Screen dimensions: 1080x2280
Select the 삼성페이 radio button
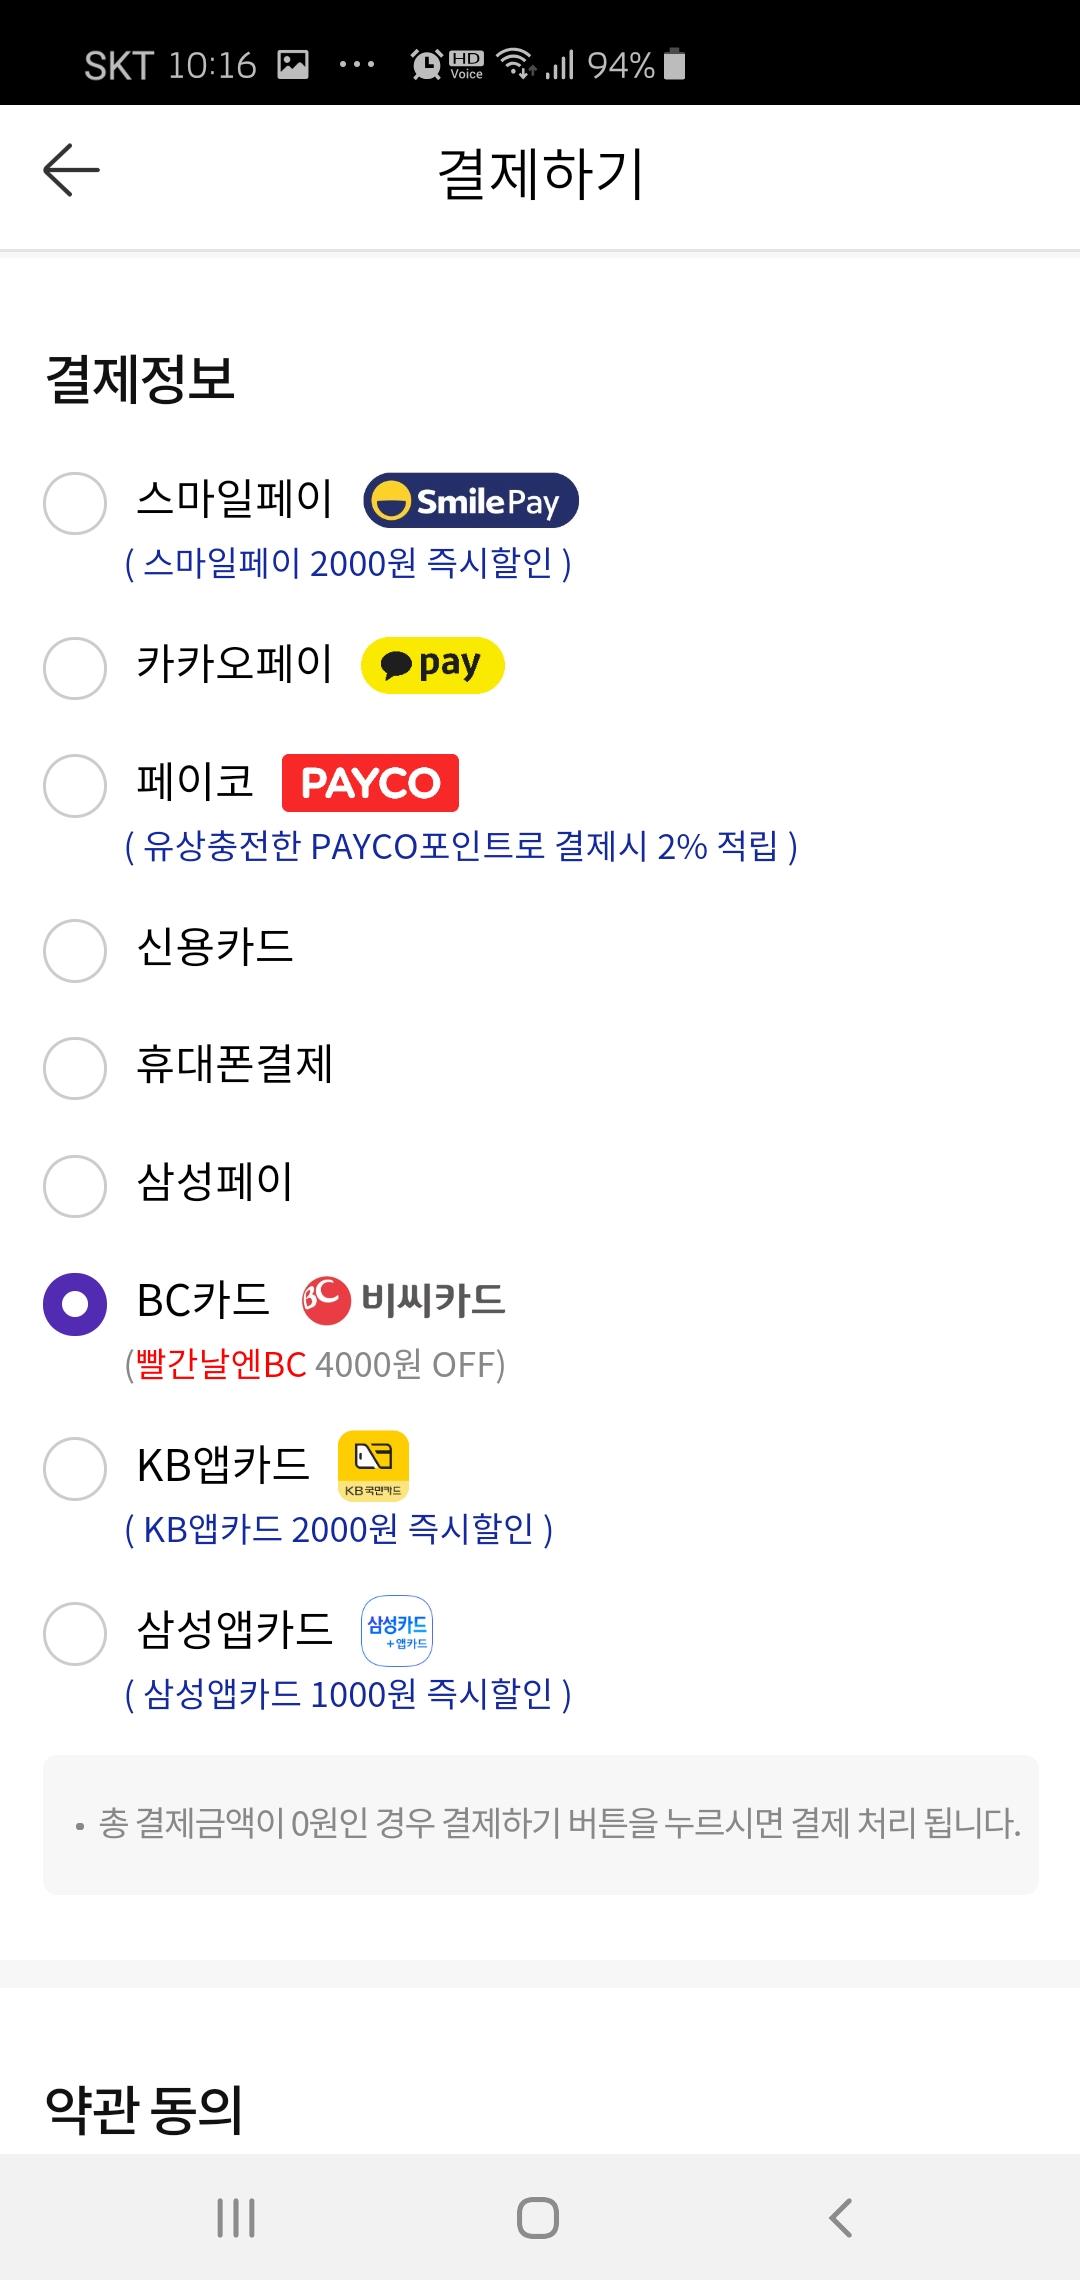point(75,1186)
